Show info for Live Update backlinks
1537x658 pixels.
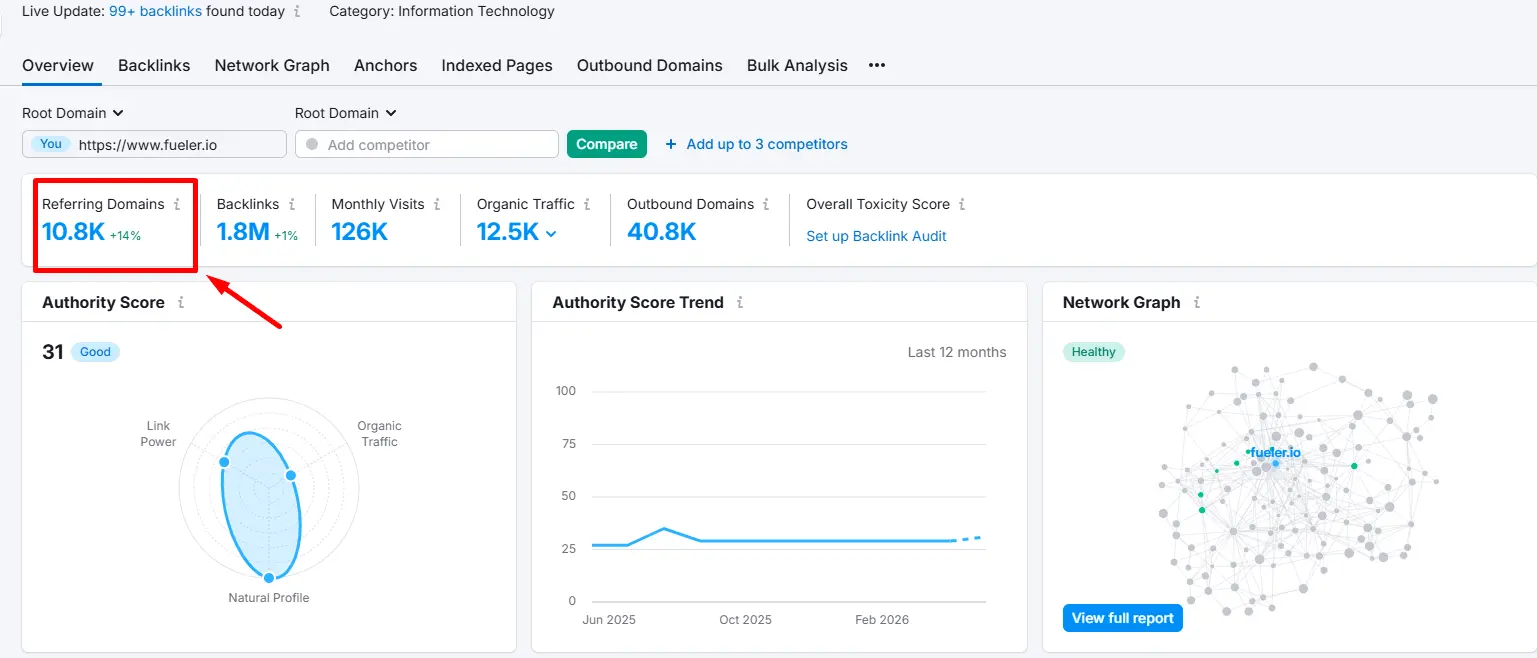pyautogui.click(x=297, y=12)
